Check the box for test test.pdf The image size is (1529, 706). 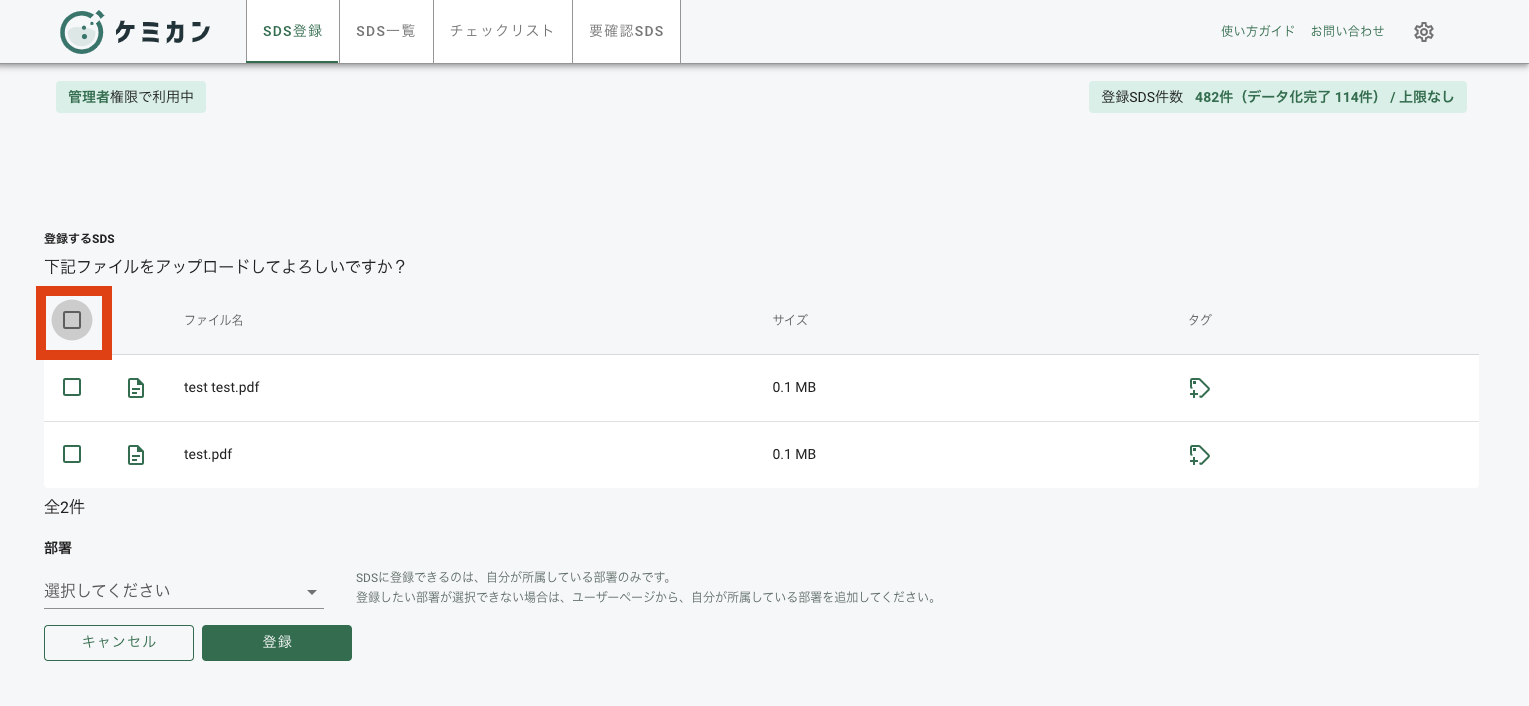coord(72,387)
